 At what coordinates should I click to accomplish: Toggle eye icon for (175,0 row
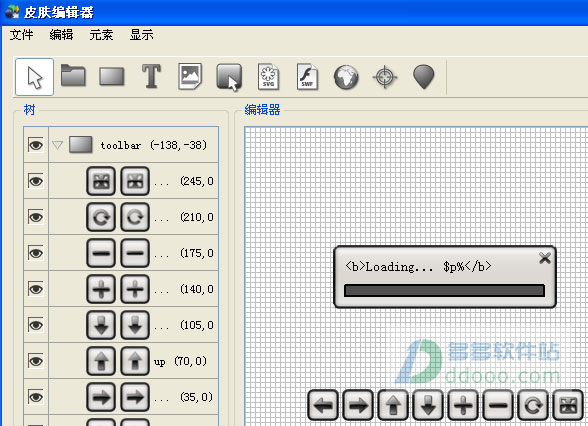tap(36, 253)
